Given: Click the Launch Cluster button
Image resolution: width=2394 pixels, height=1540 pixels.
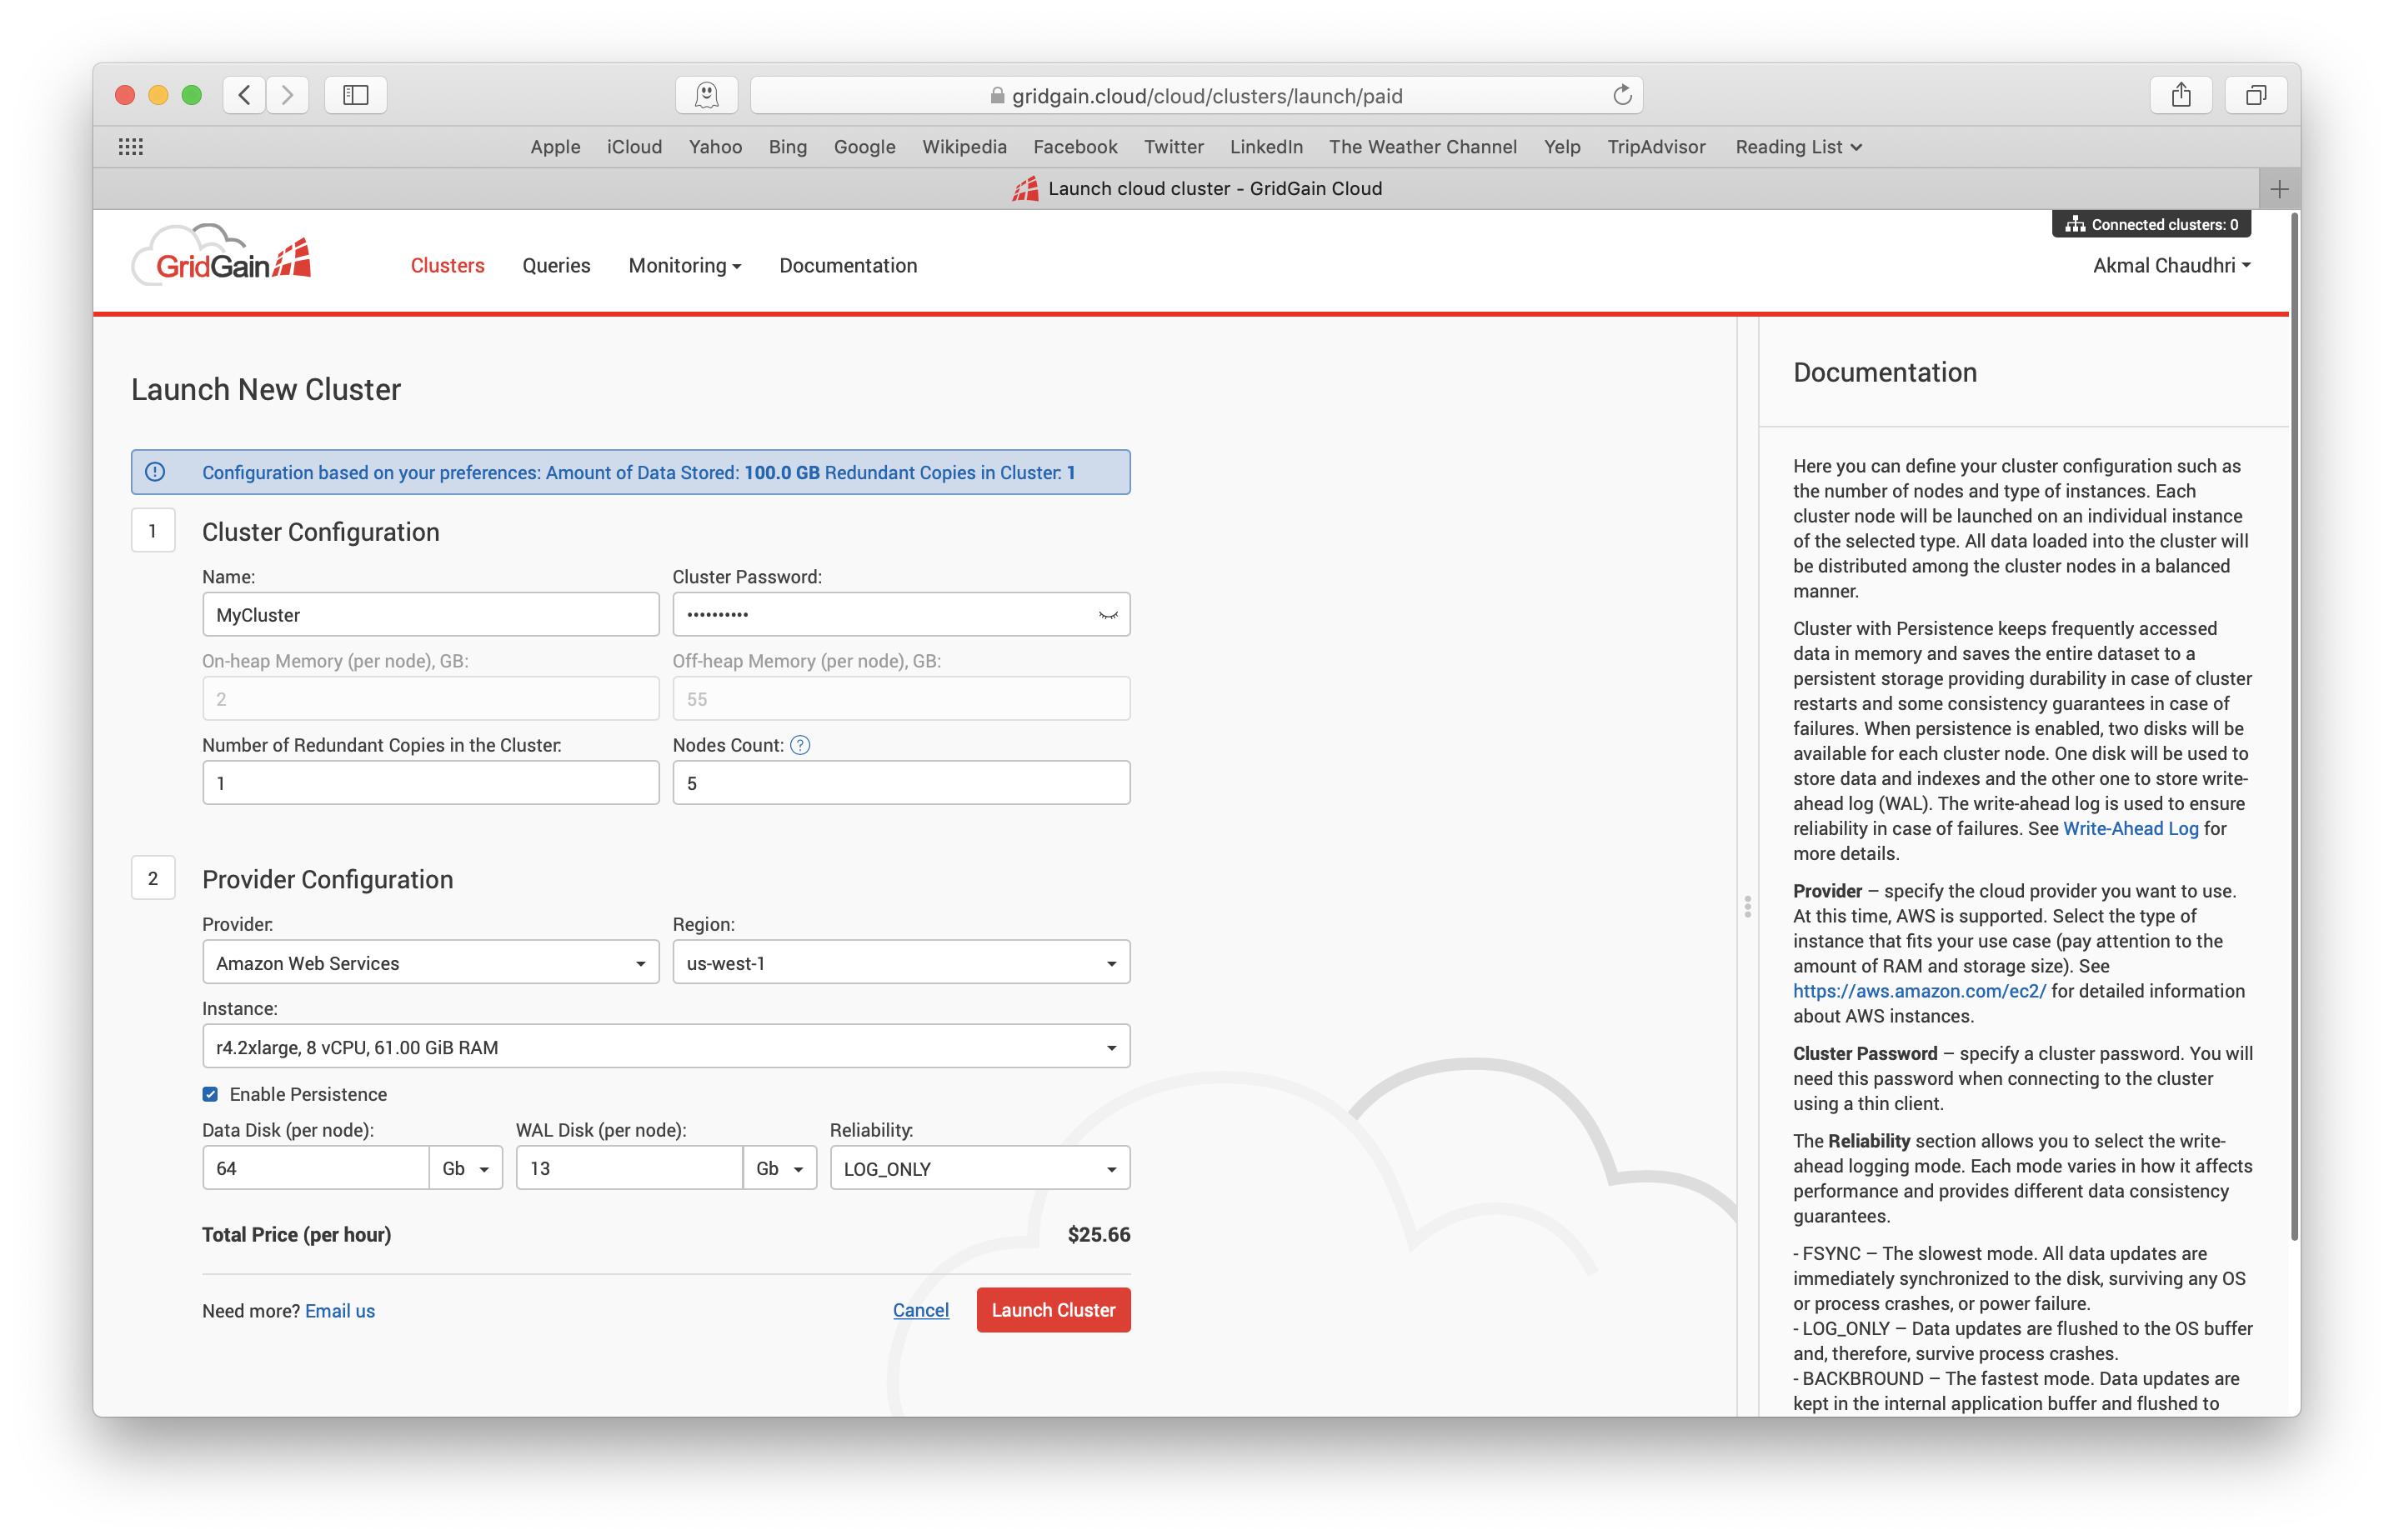Looking at the screenshot, I should pyautogui.click(x=1053, y=1310).
